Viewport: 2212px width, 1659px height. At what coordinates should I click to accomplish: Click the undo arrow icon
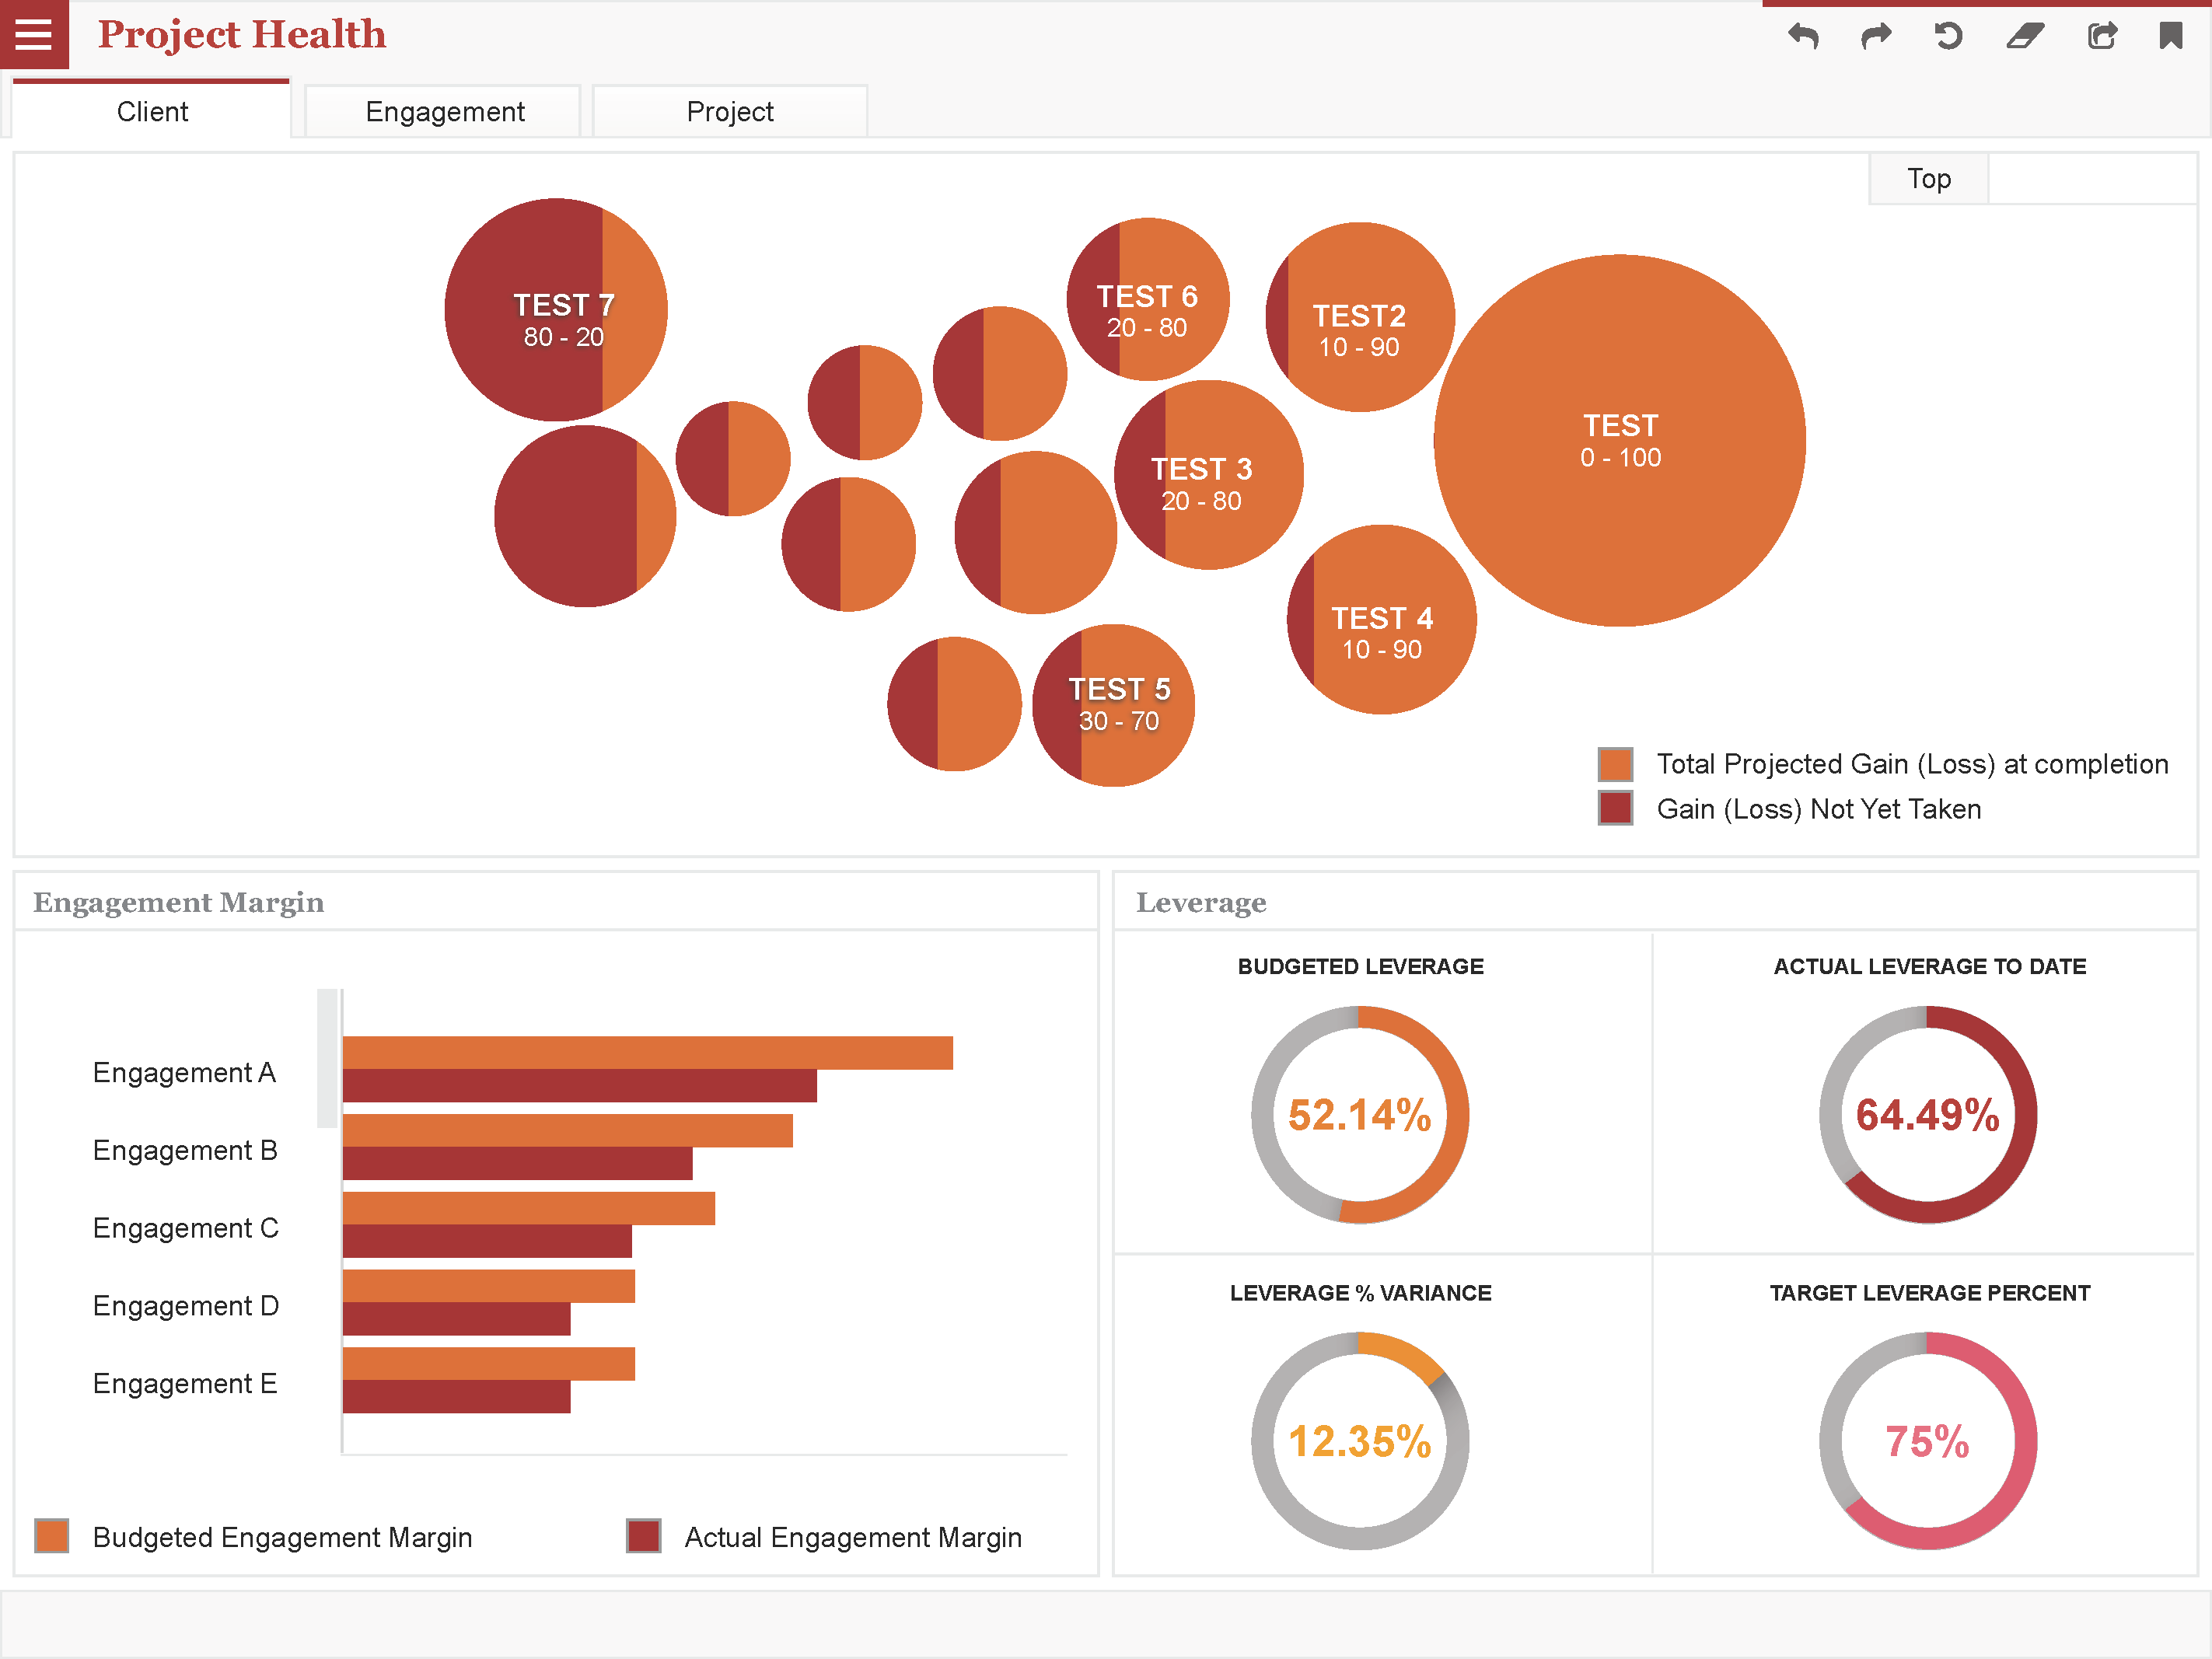tap(1803, 37)
